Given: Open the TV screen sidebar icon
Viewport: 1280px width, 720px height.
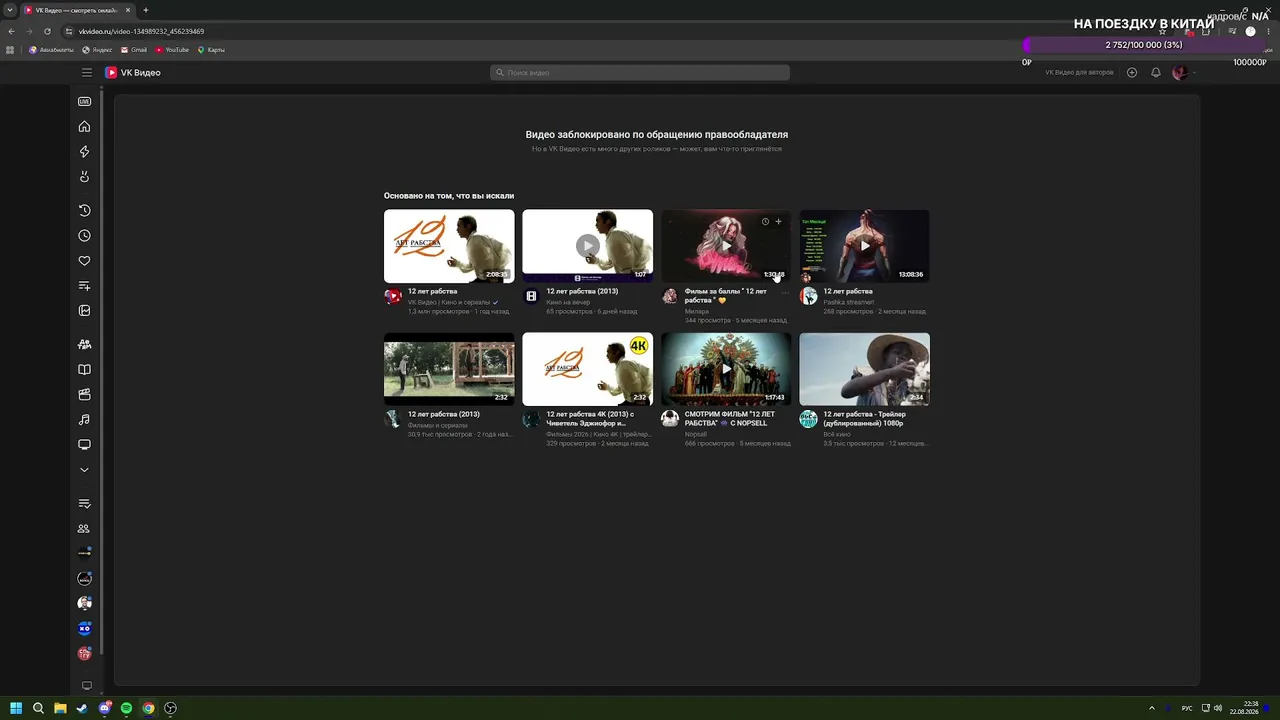Looking at the screenshot, I should point(84,445).
